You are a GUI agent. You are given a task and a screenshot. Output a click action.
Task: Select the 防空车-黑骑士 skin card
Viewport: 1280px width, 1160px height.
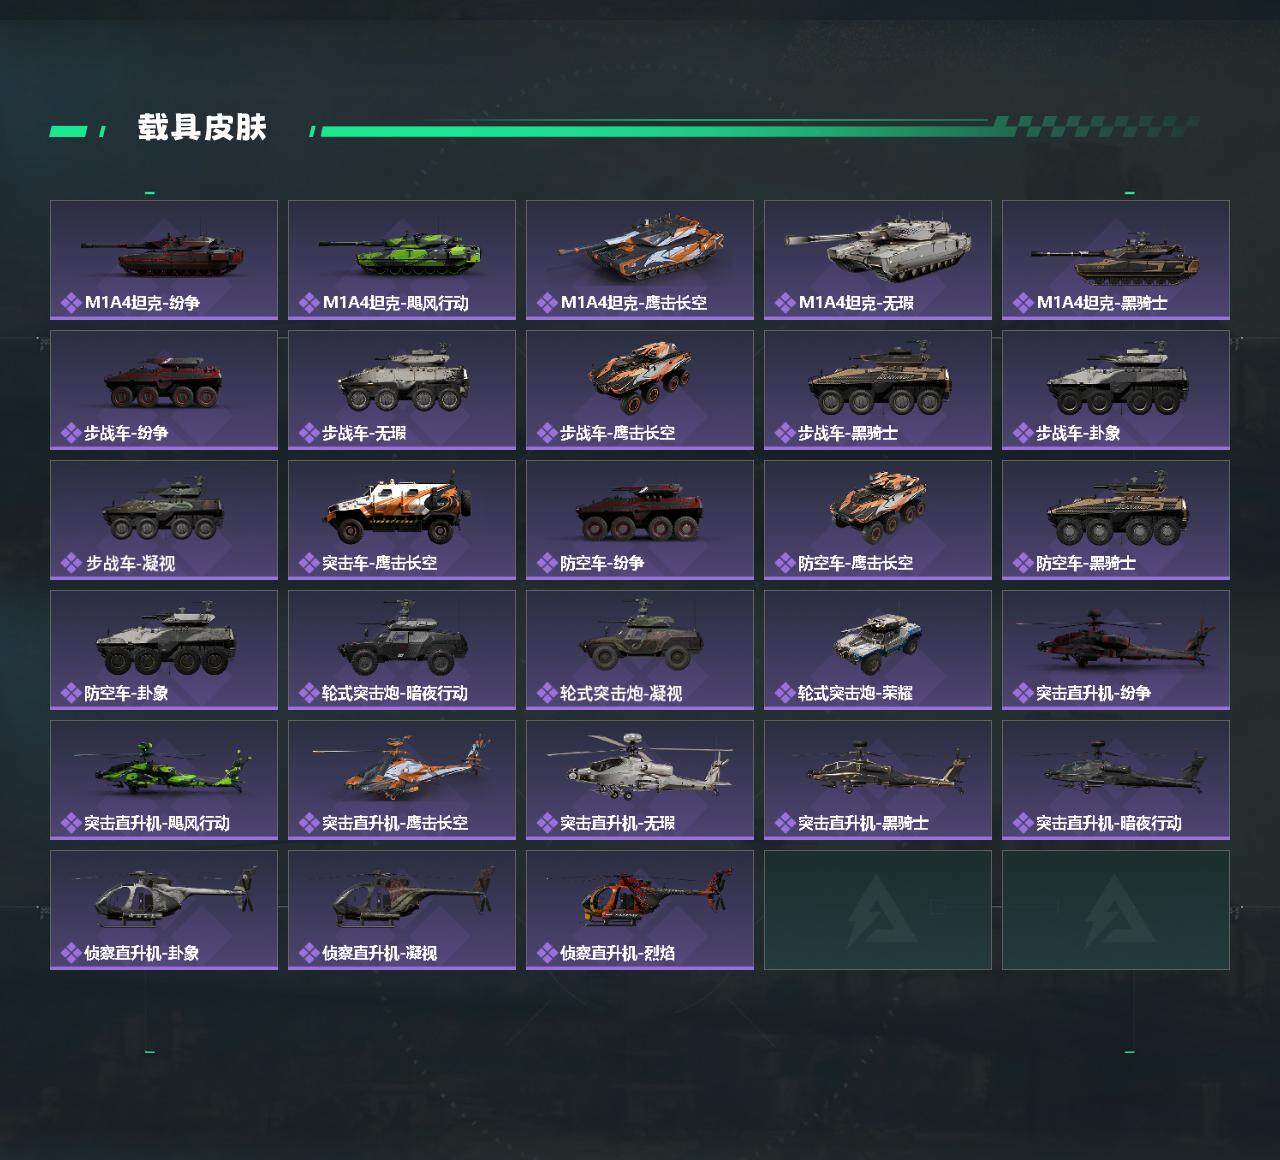click(1116, 520)
